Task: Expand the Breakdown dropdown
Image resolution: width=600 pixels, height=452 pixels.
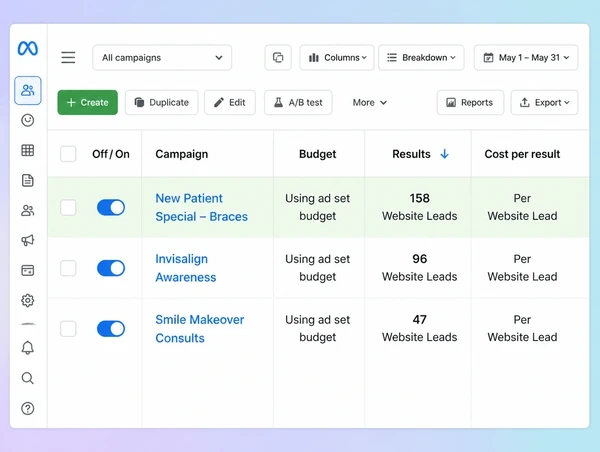Action: (421, 57)
